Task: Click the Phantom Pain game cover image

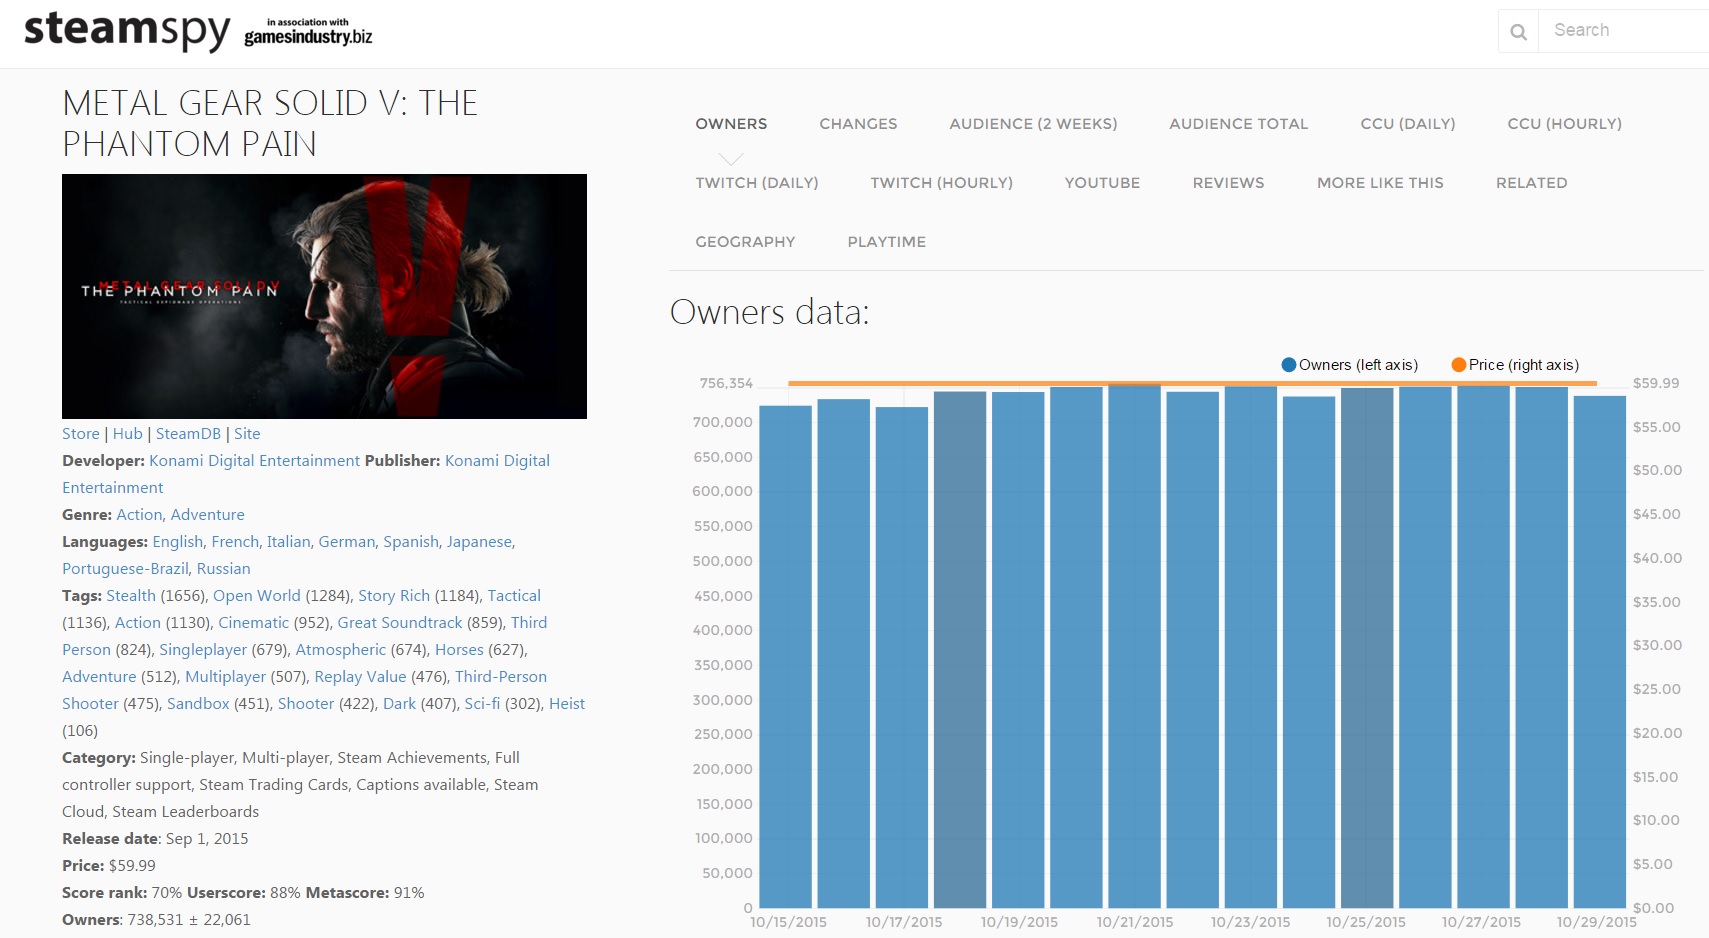Action: (324, 296)
